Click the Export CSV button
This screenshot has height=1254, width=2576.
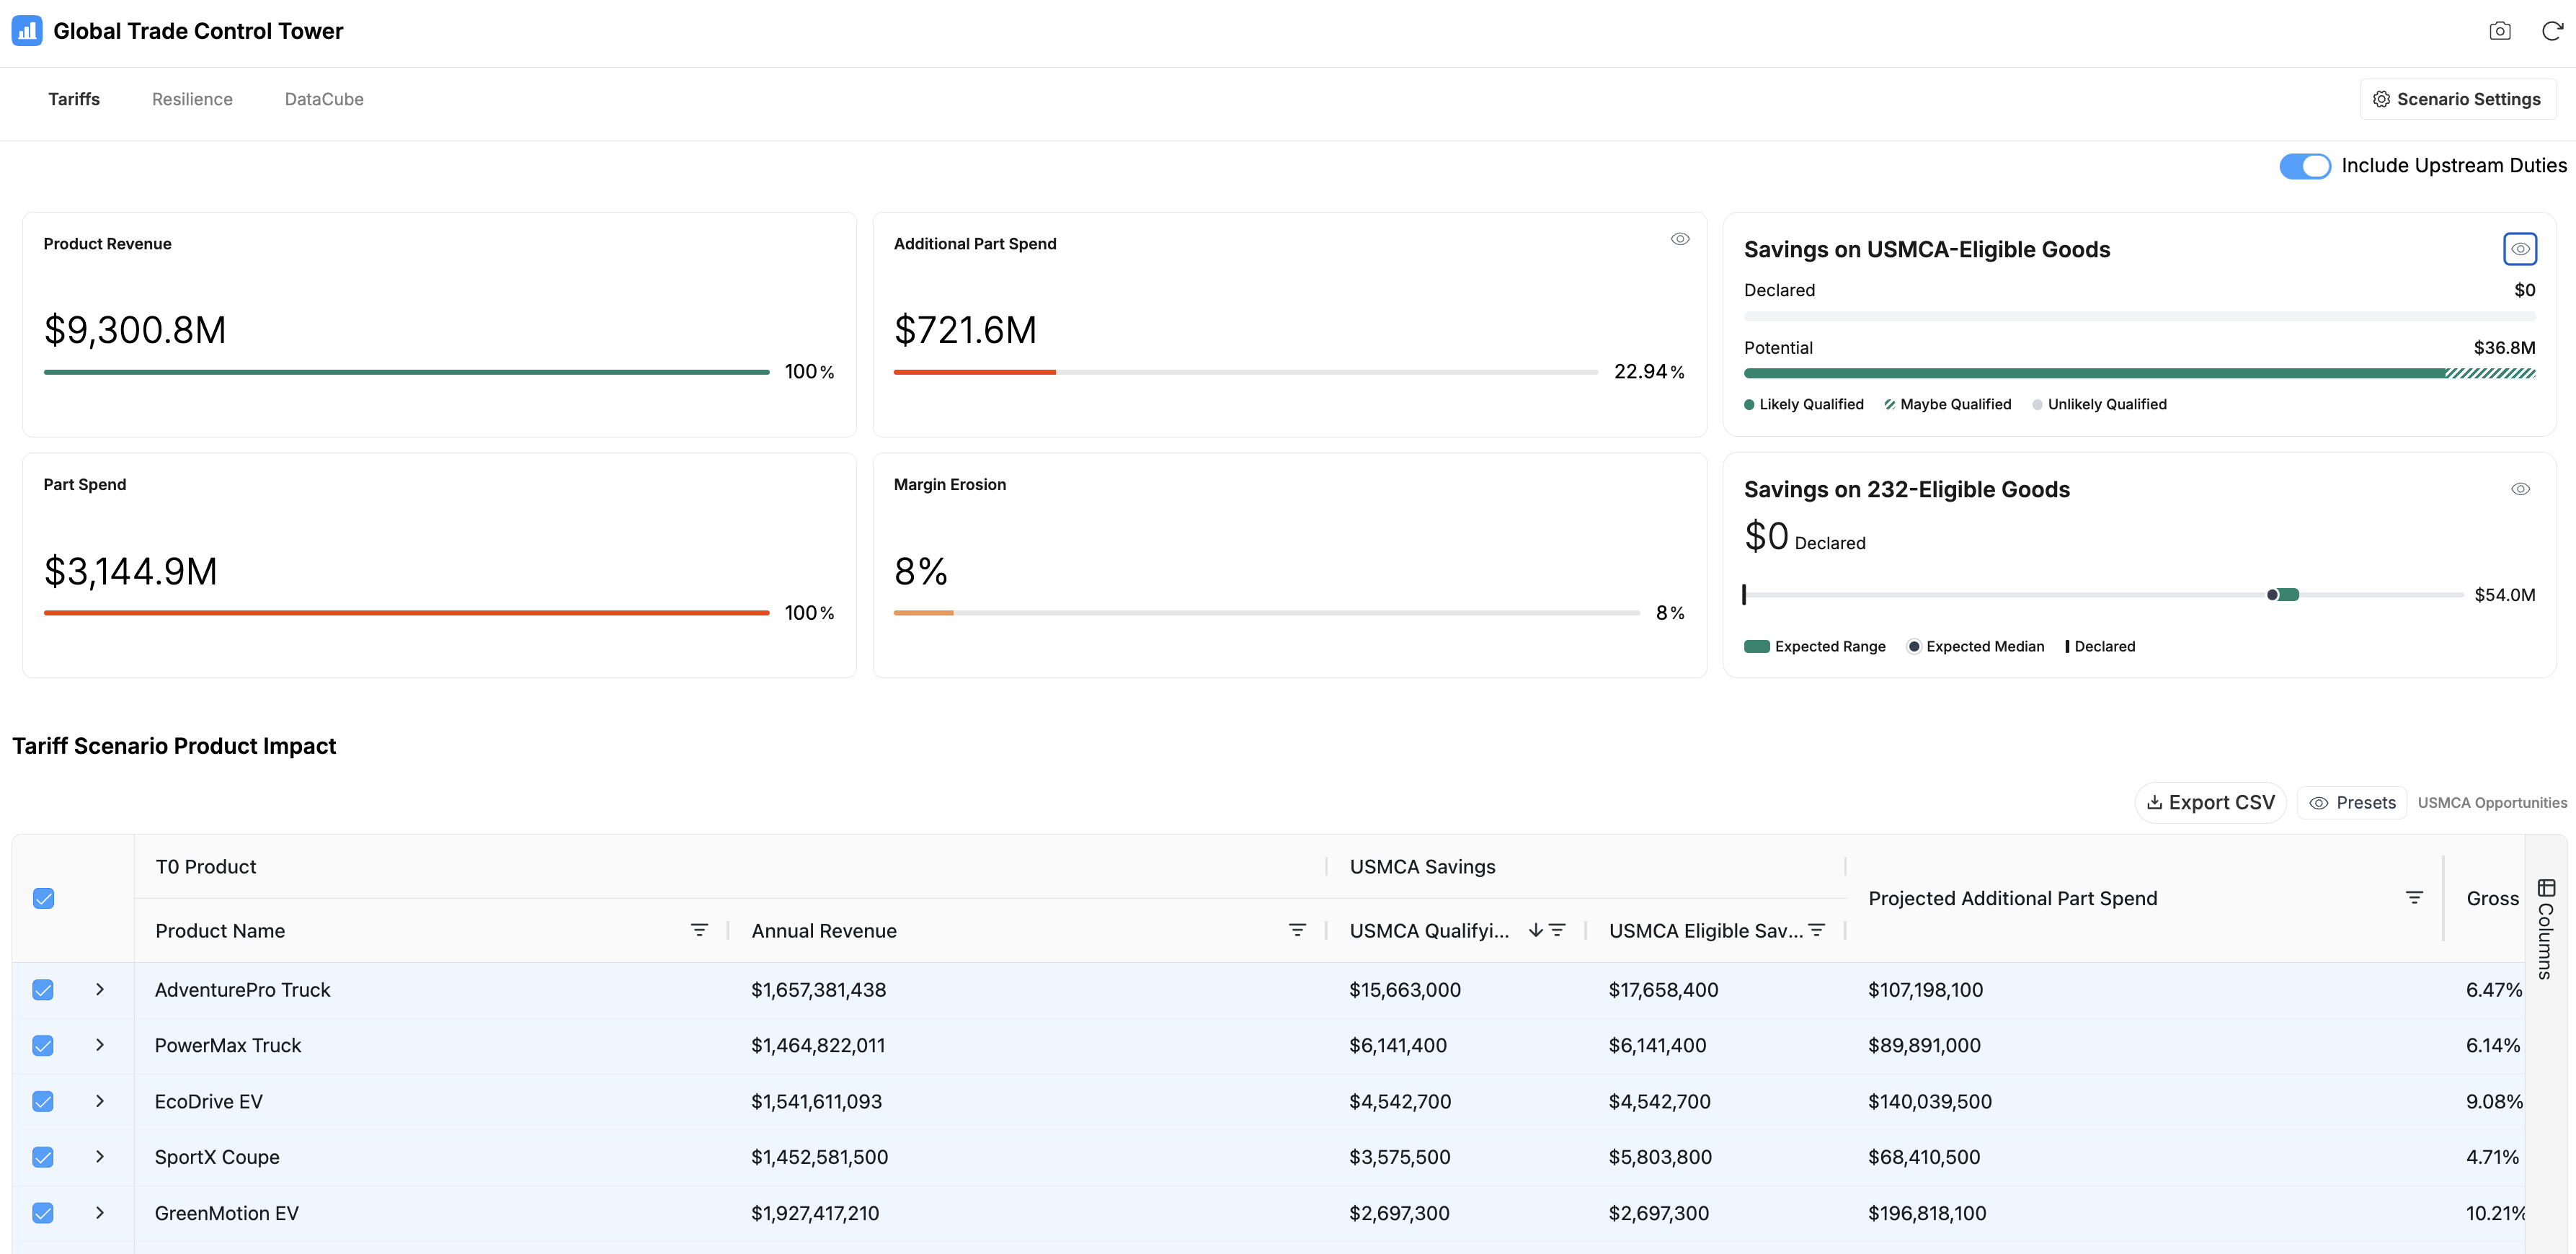click(x=2210, y=803)
